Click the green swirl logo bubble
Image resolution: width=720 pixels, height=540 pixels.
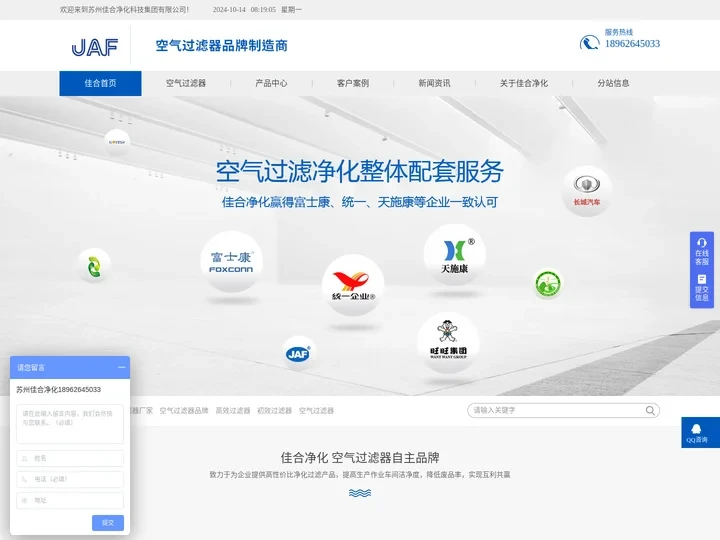click(x=94, y=266)
